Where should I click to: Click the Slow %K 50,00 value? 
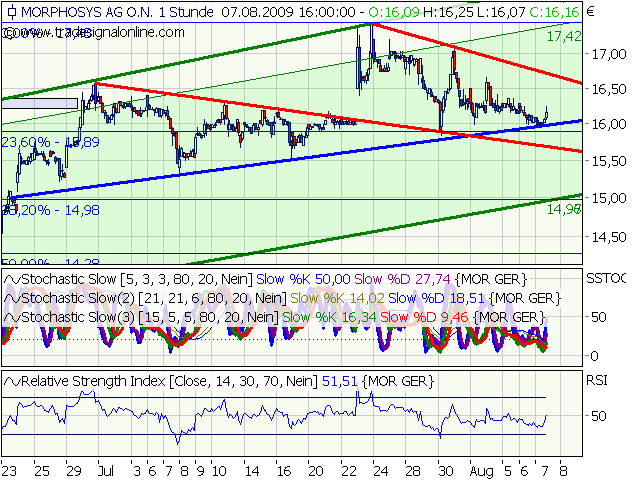tap(303, 280)
